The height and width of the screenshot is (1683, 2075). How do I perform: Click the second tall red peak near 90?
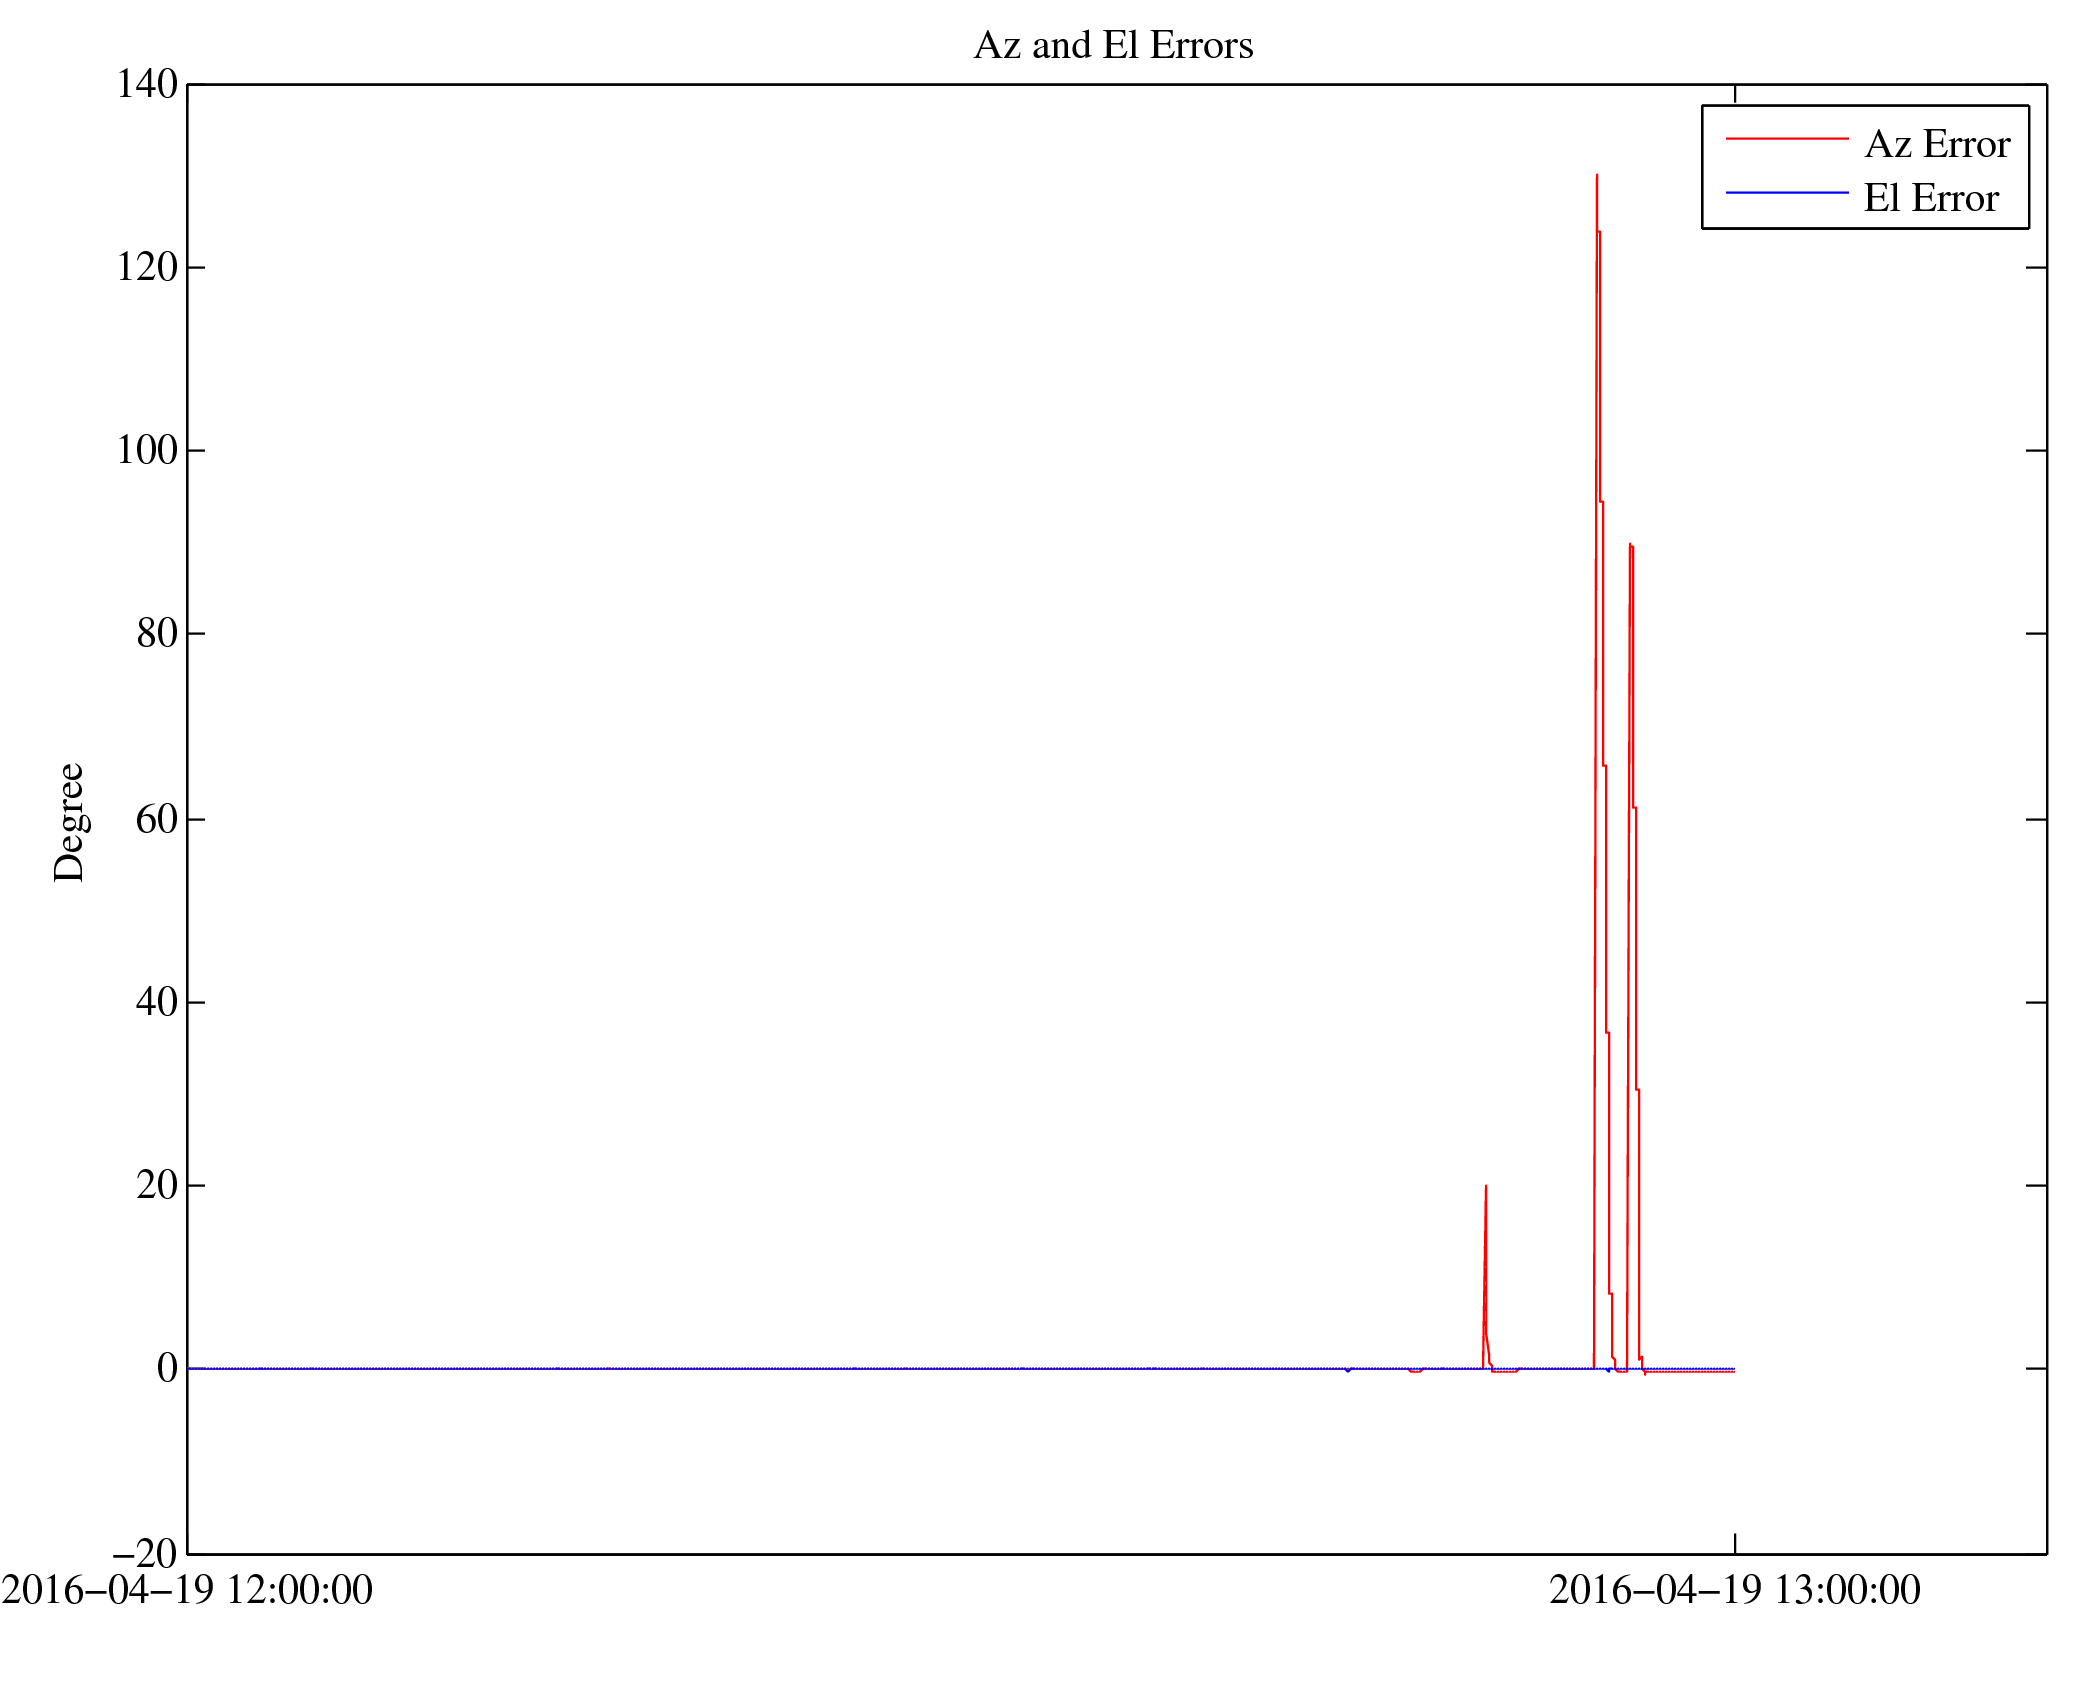[x=1630, y=548]
